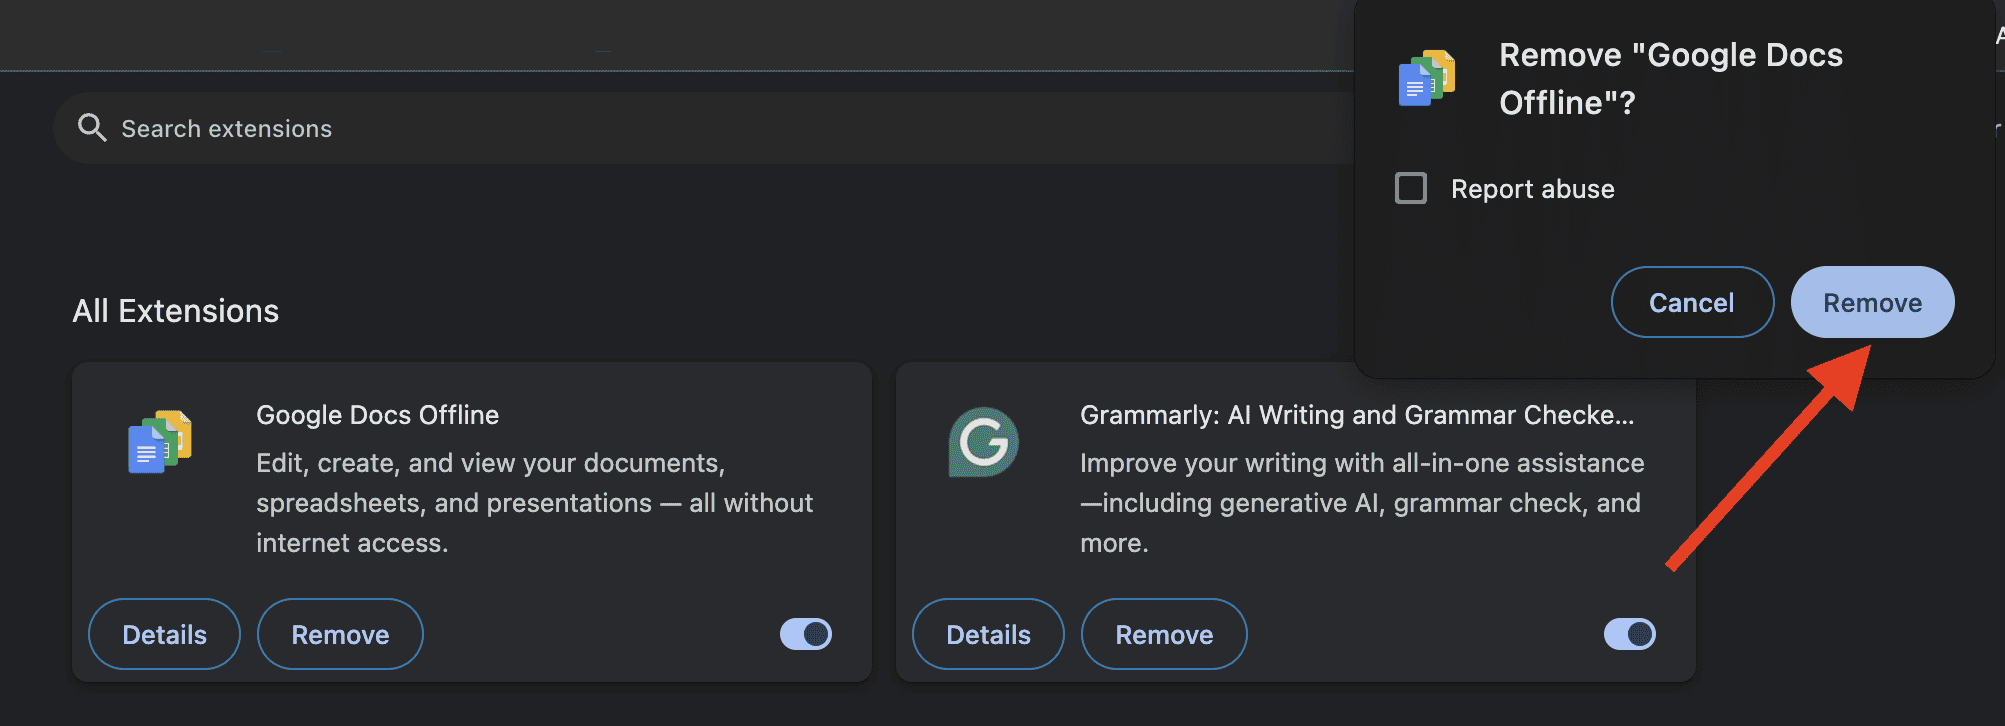
Task: Click the magnifier icon in search bar
Action: click(x=92, y=128)
